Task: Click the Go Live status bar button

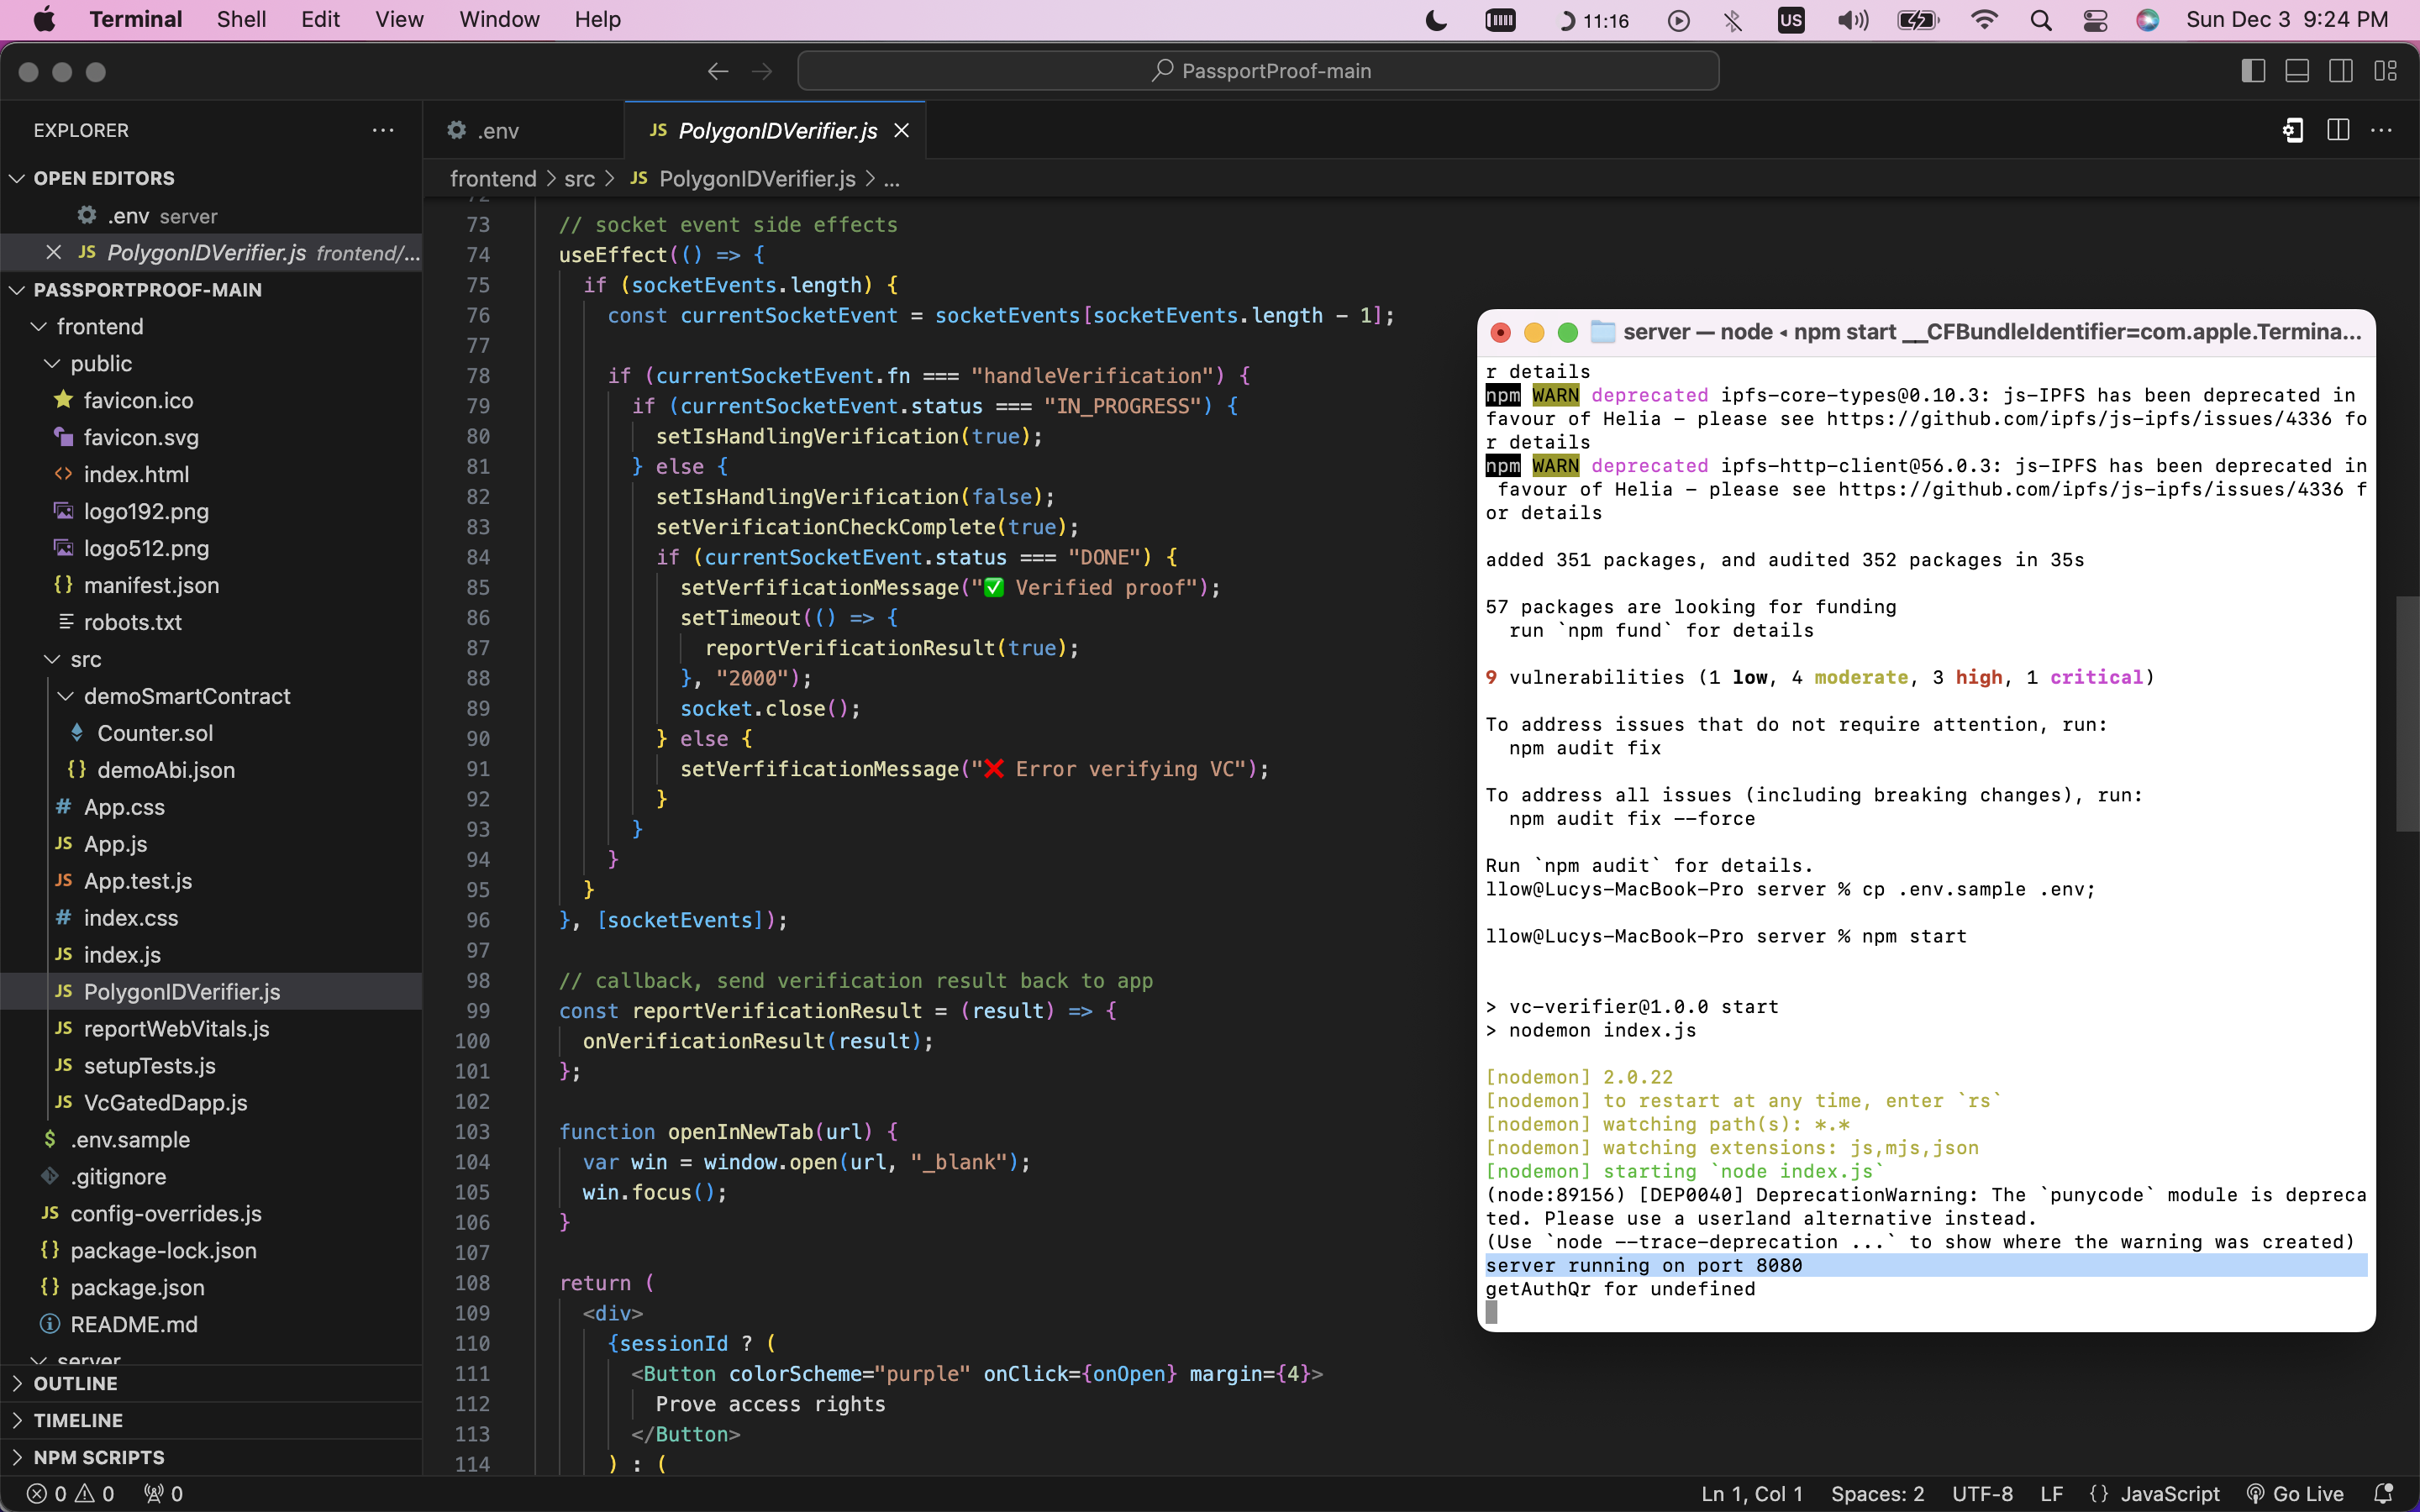Action: tap(2295, 1493)
